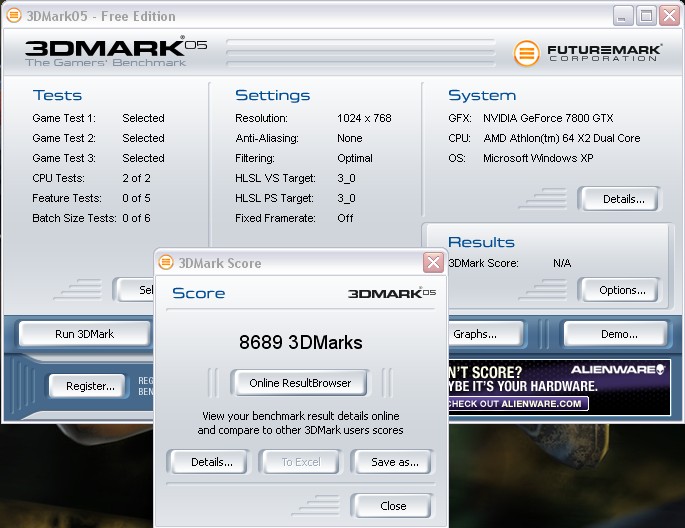The width and height of the screenshot is (685, 528).
Task: Click the CPU Tests '2 of 2' value
Action: [x=136, y=178]
